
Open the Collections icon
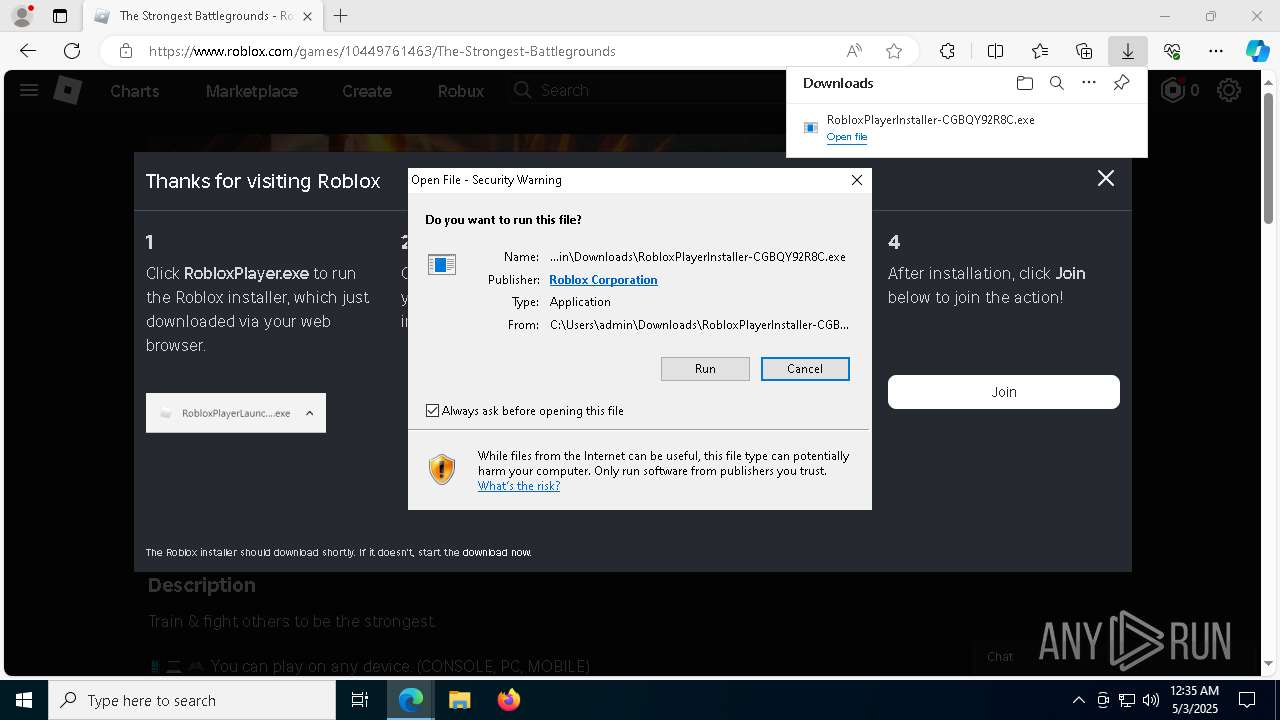click(1084, 51)
